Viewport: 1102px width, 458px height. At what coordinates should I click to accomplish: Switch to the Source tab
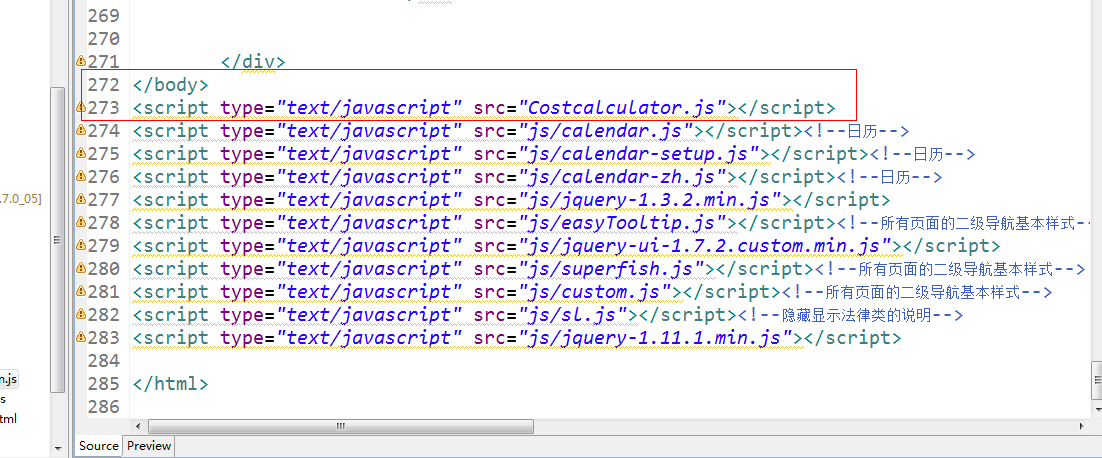coord(98,445)
